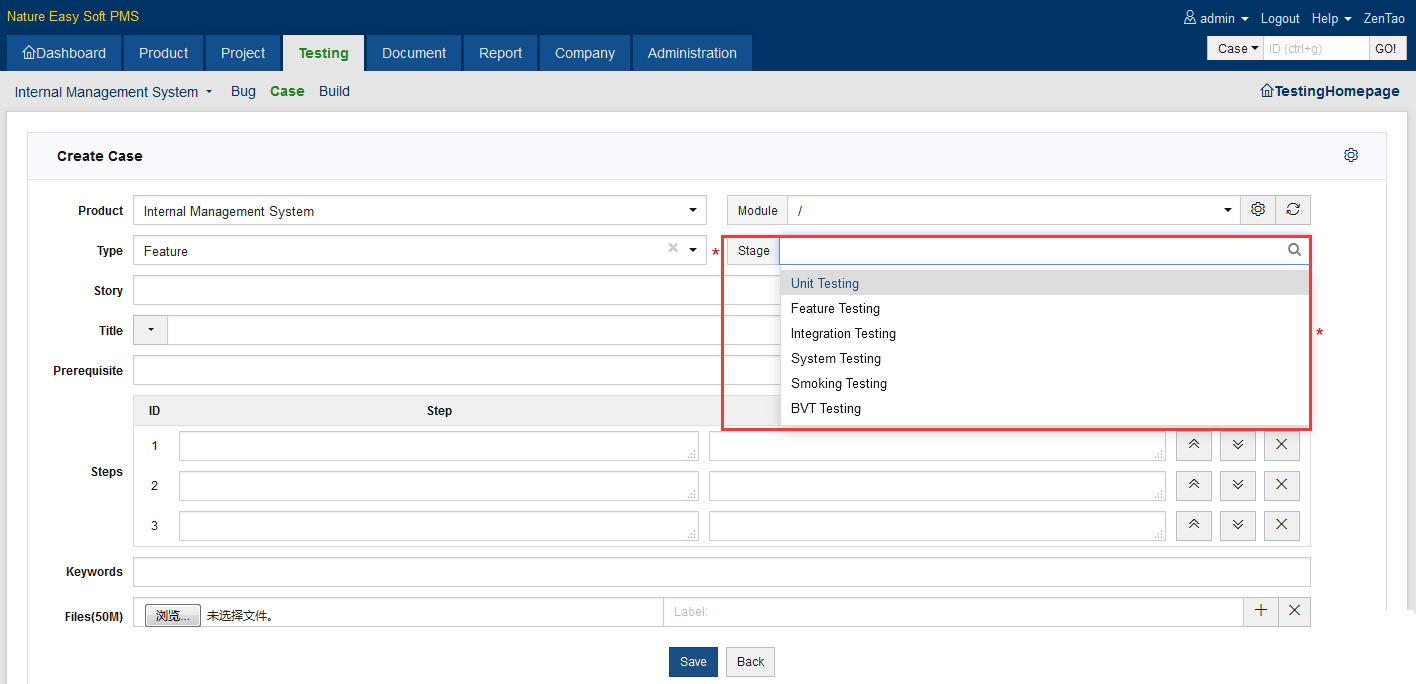Image resolution: width=1416 pixels, height=684 pixels.
Task: Click the TestingHomepage link
Action: tap(1329, 91)
